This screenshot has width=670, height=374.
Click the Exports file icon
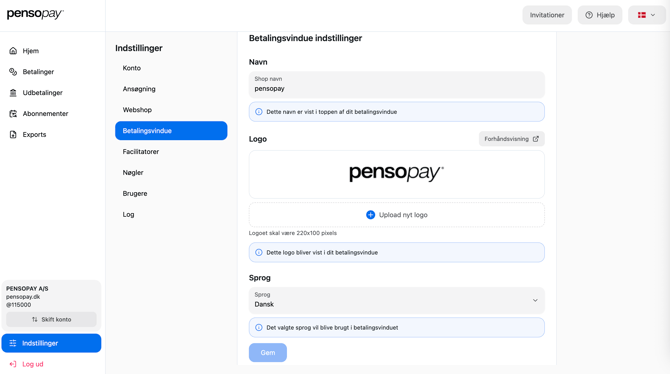click(x=13, y=135)
